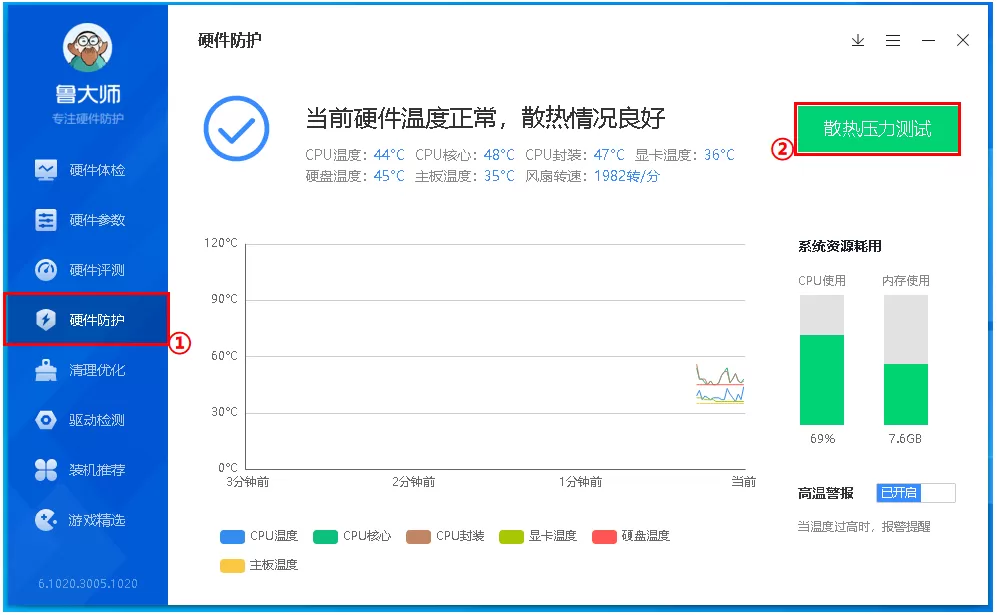This screenshot has height=615, width=997.
Task: Click the 鲁大师 avatar logo
Action: pos(87,47)
